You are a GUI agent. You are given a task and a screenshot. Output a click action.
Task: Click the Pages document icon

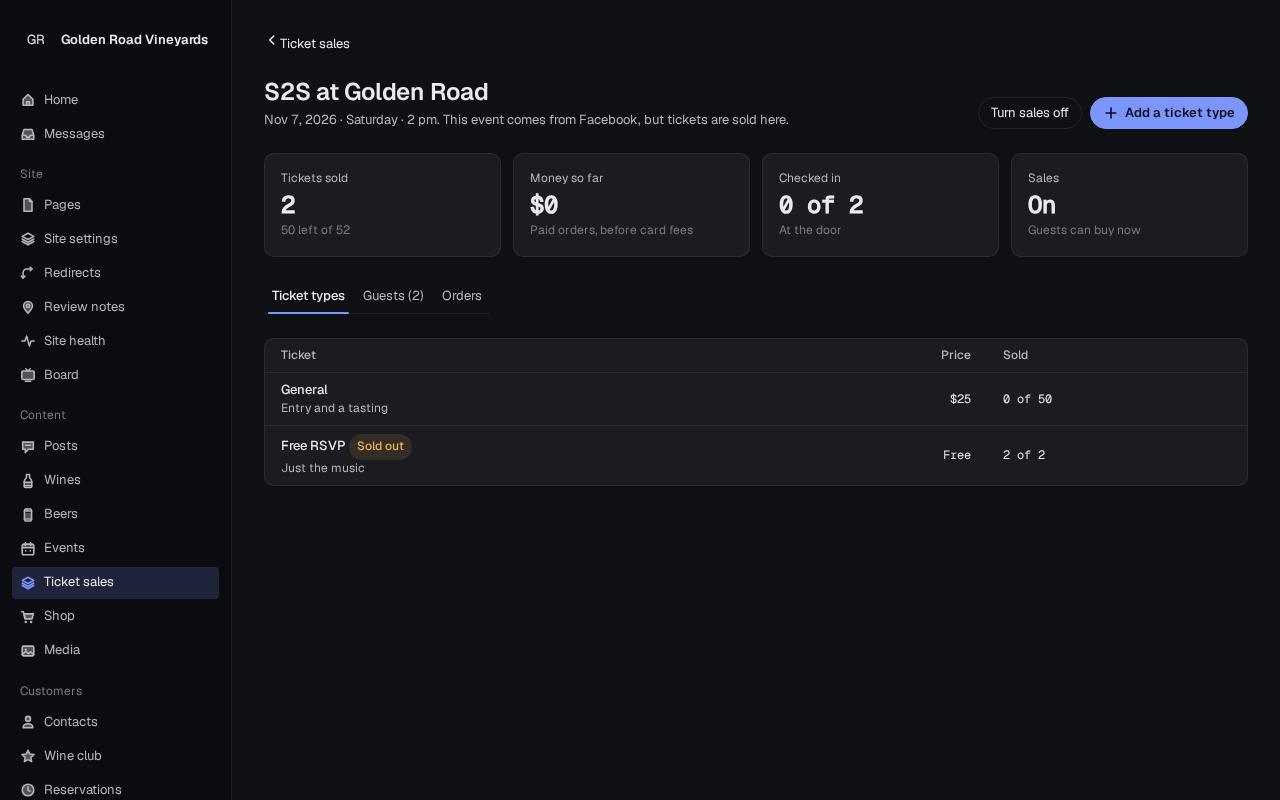(28, 205)
